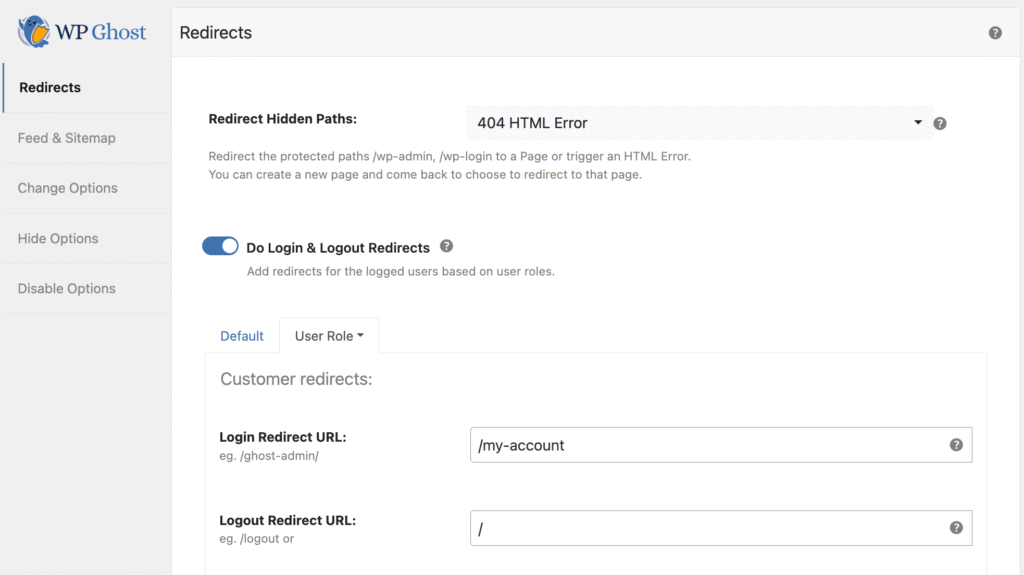Click the 'eg. /ghost-admin/' hint text
The image size is (1024, 575).
[x=269, y=456]
